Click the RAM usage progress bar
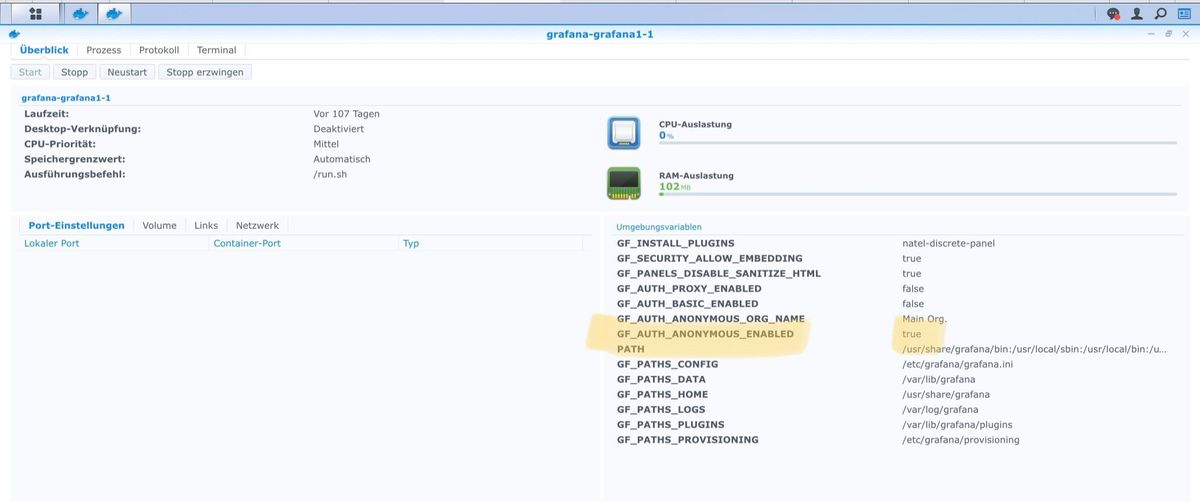 coord(916,194)
